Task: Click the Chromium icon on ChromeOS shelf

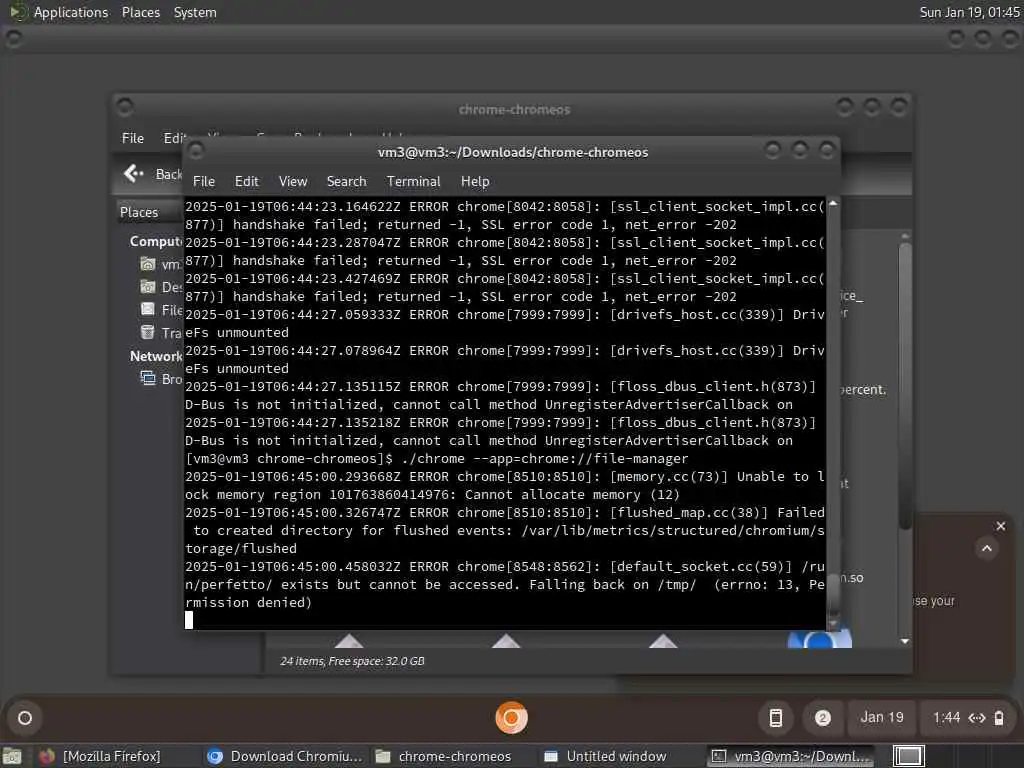Action: (511, 718)
